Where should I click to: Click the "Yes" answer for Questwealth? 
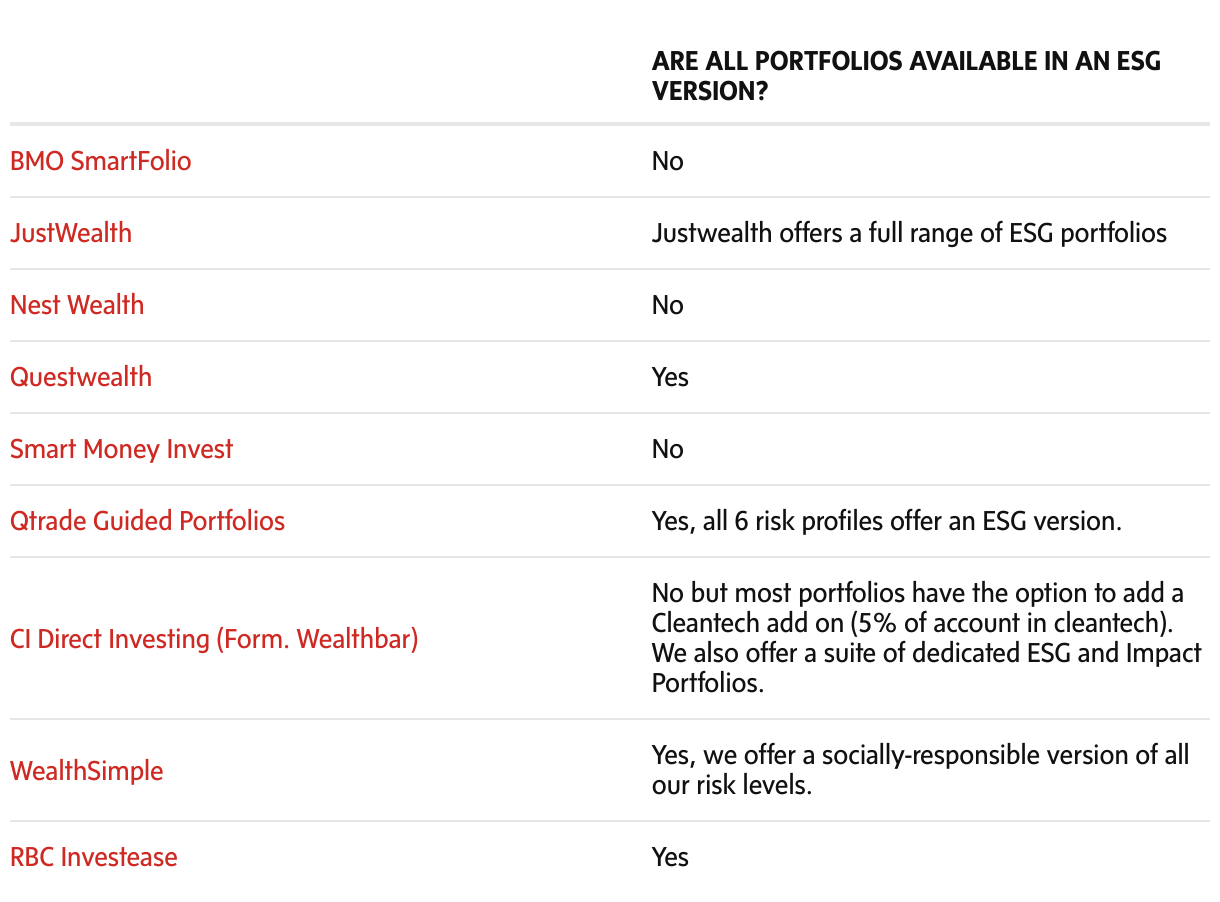[x=670, y=377]
